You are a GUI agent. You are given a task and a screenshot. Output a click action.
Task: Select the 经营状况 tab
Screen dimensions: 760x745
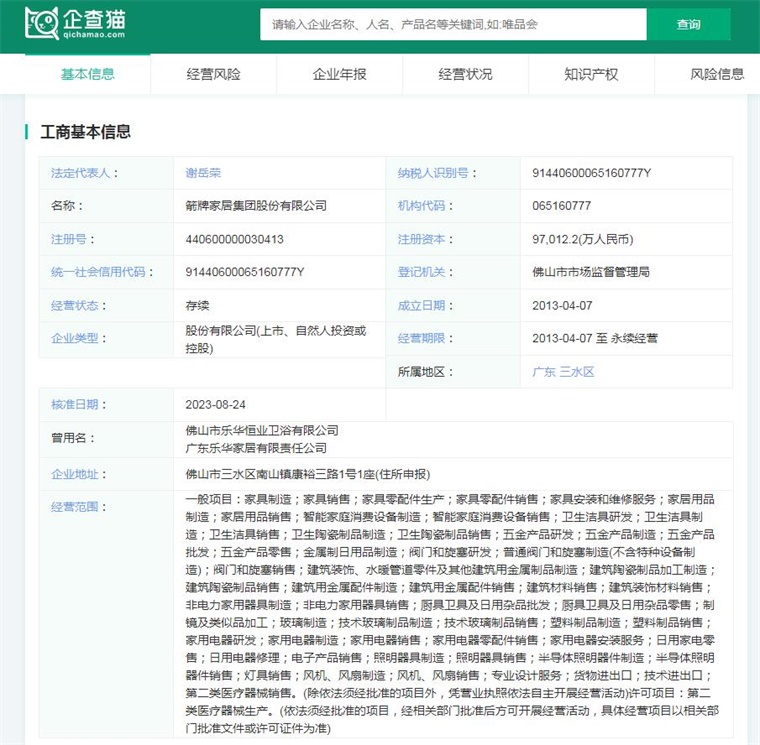pos(465,74)
